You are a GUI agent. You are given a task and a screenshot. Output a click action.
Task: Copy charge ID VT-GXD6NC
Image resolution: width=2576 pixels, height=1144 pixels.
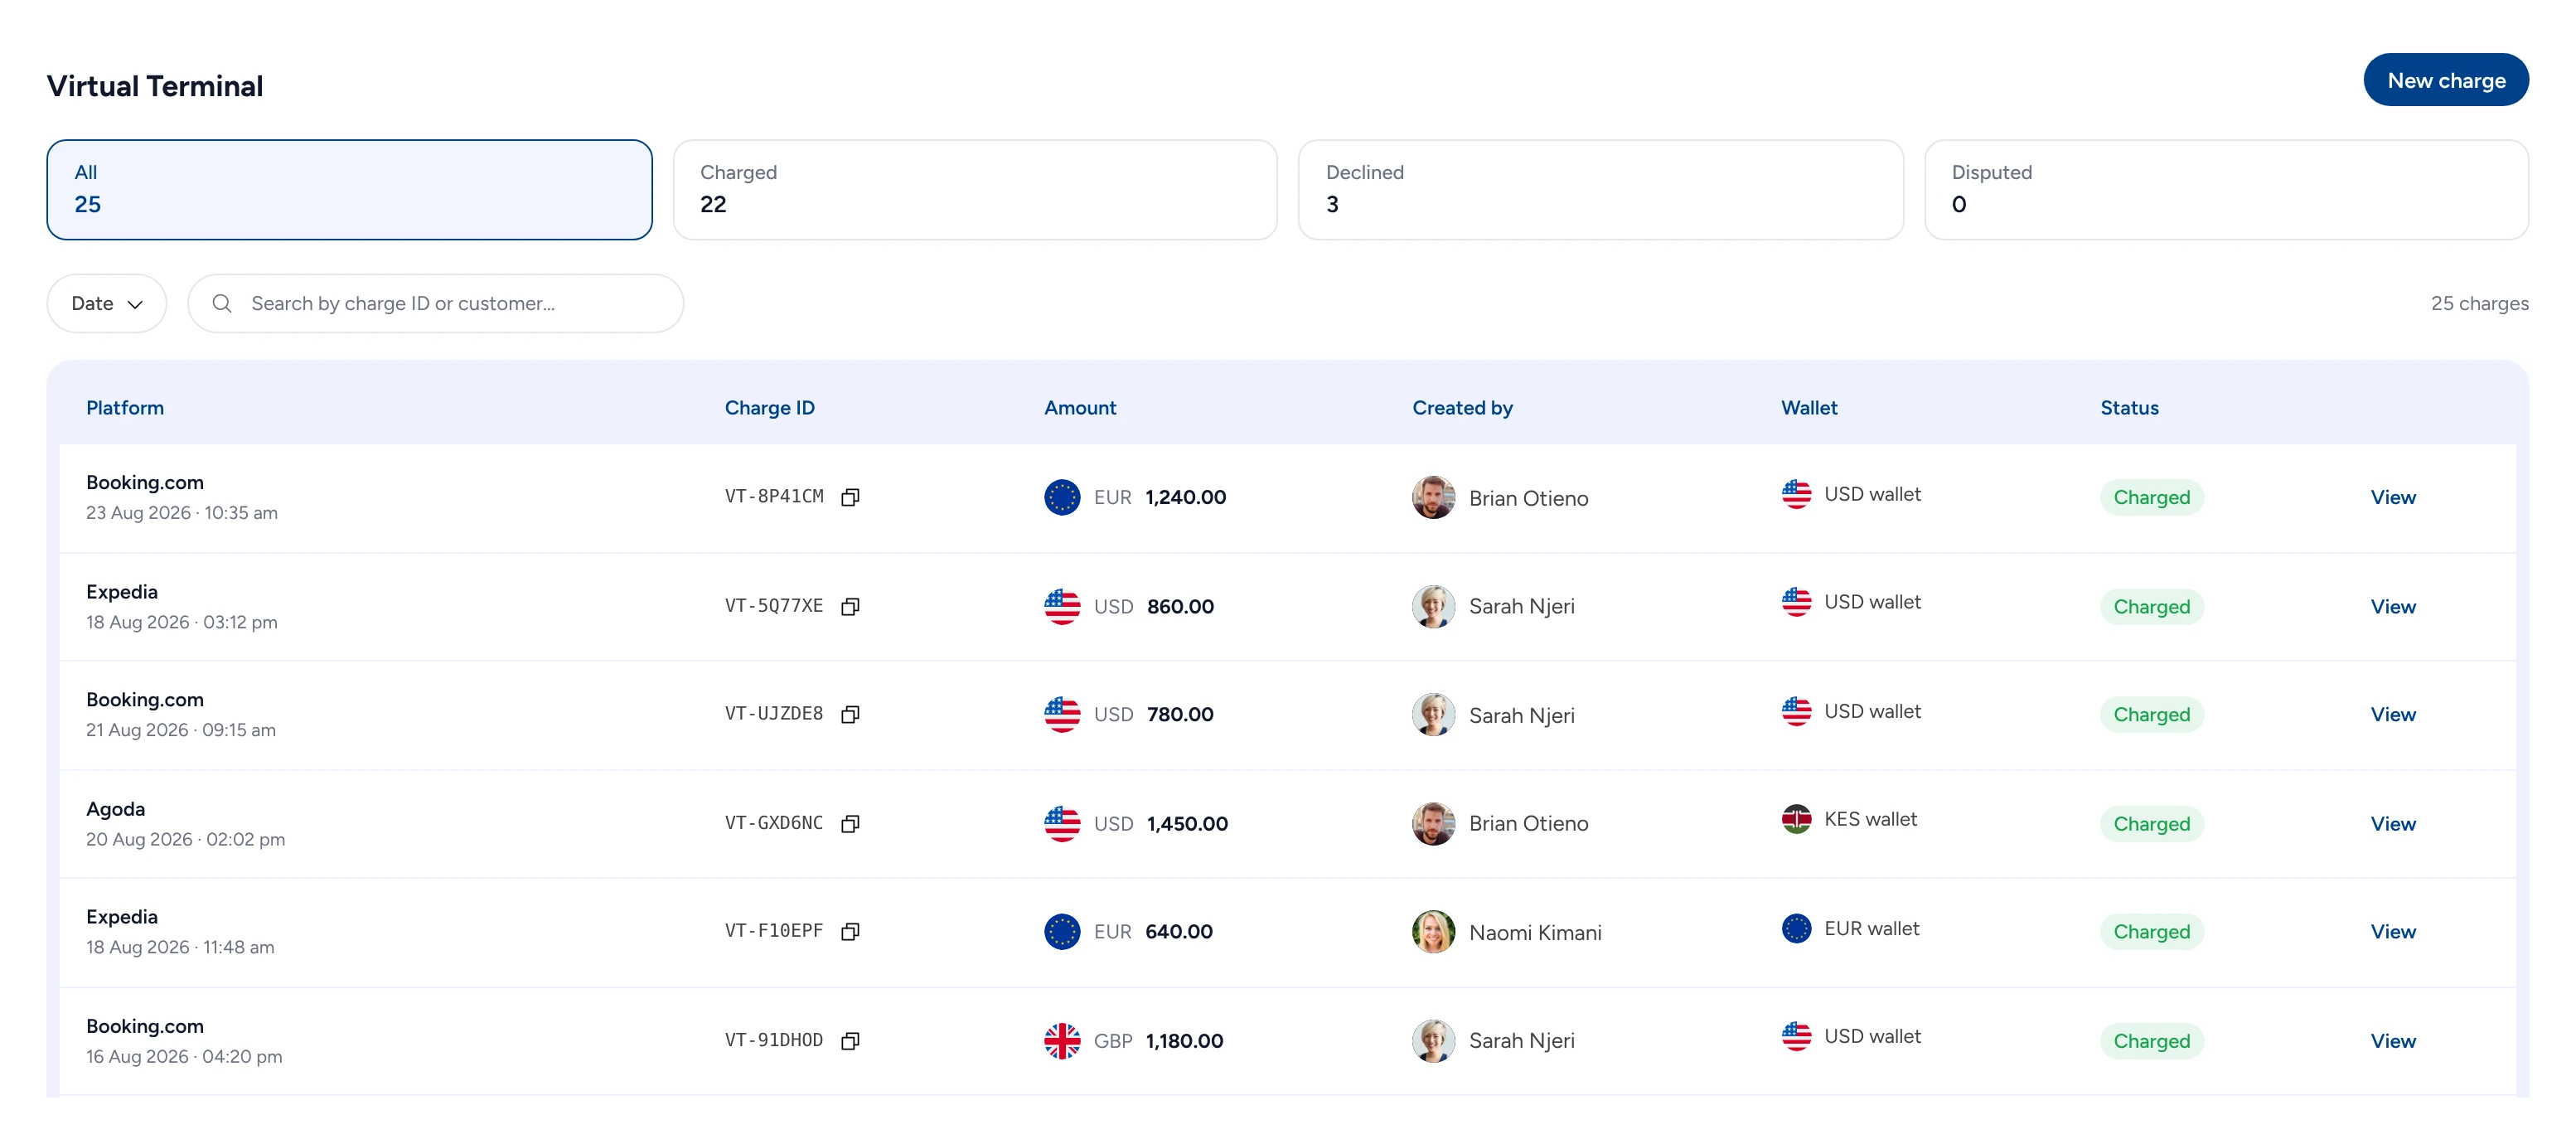click(850, 823)
